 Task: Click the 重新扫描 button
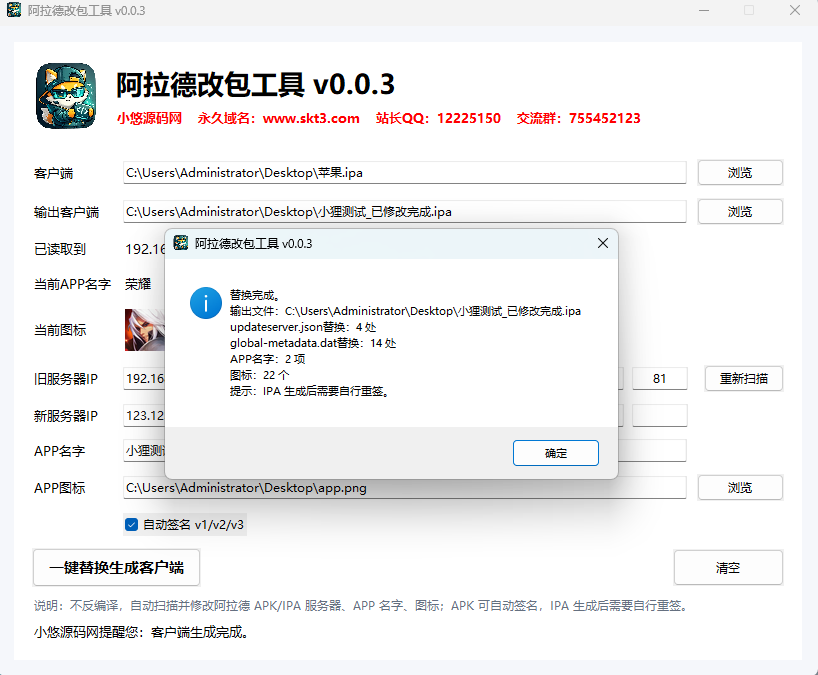[x=743, y=379]
